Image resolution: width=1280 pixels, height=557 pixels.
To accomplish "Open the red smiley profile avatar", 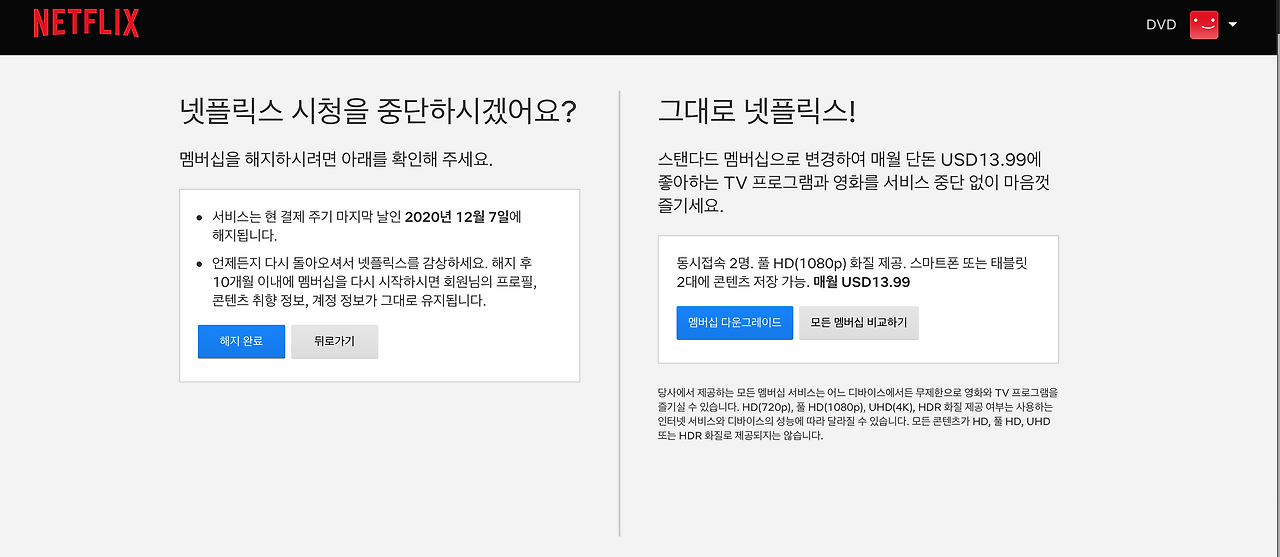I will coord(1204,25).
